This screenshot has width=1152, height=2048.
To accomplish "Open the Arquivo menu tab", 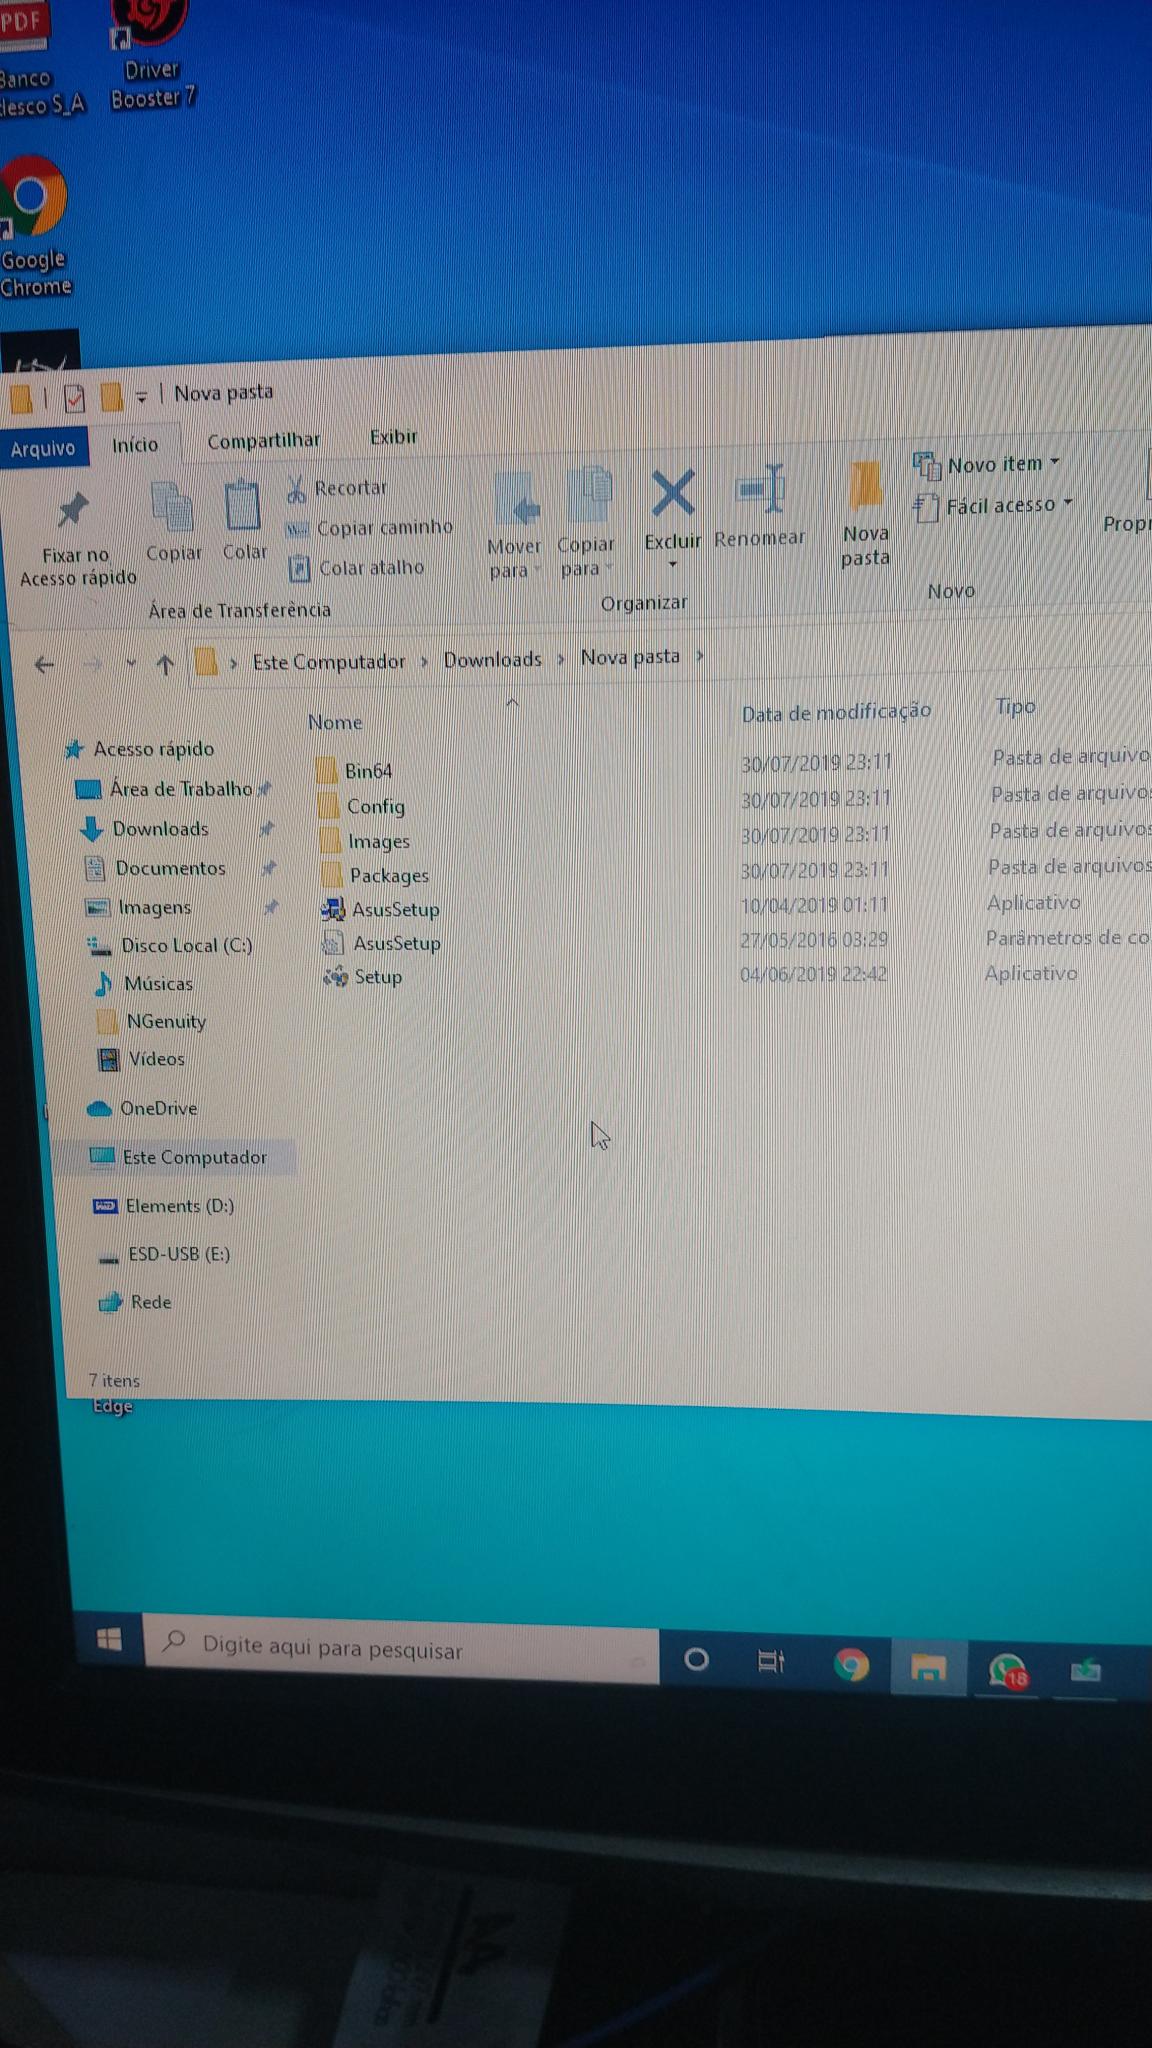I will pos(43,449).
